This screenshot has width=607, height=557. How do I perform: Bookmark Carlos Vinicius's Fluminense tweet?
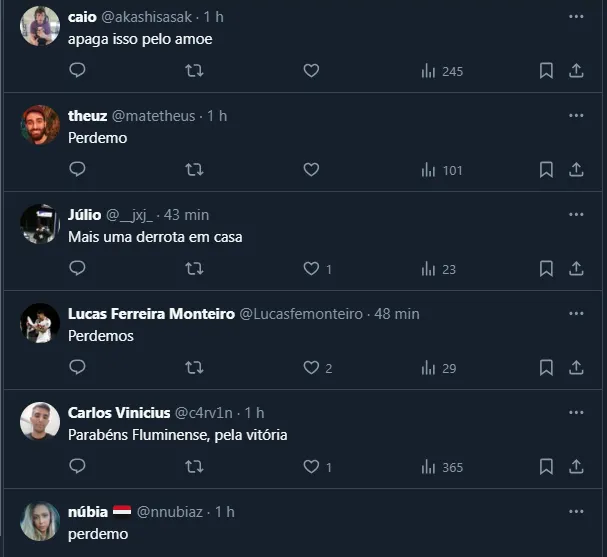[546, 467]
